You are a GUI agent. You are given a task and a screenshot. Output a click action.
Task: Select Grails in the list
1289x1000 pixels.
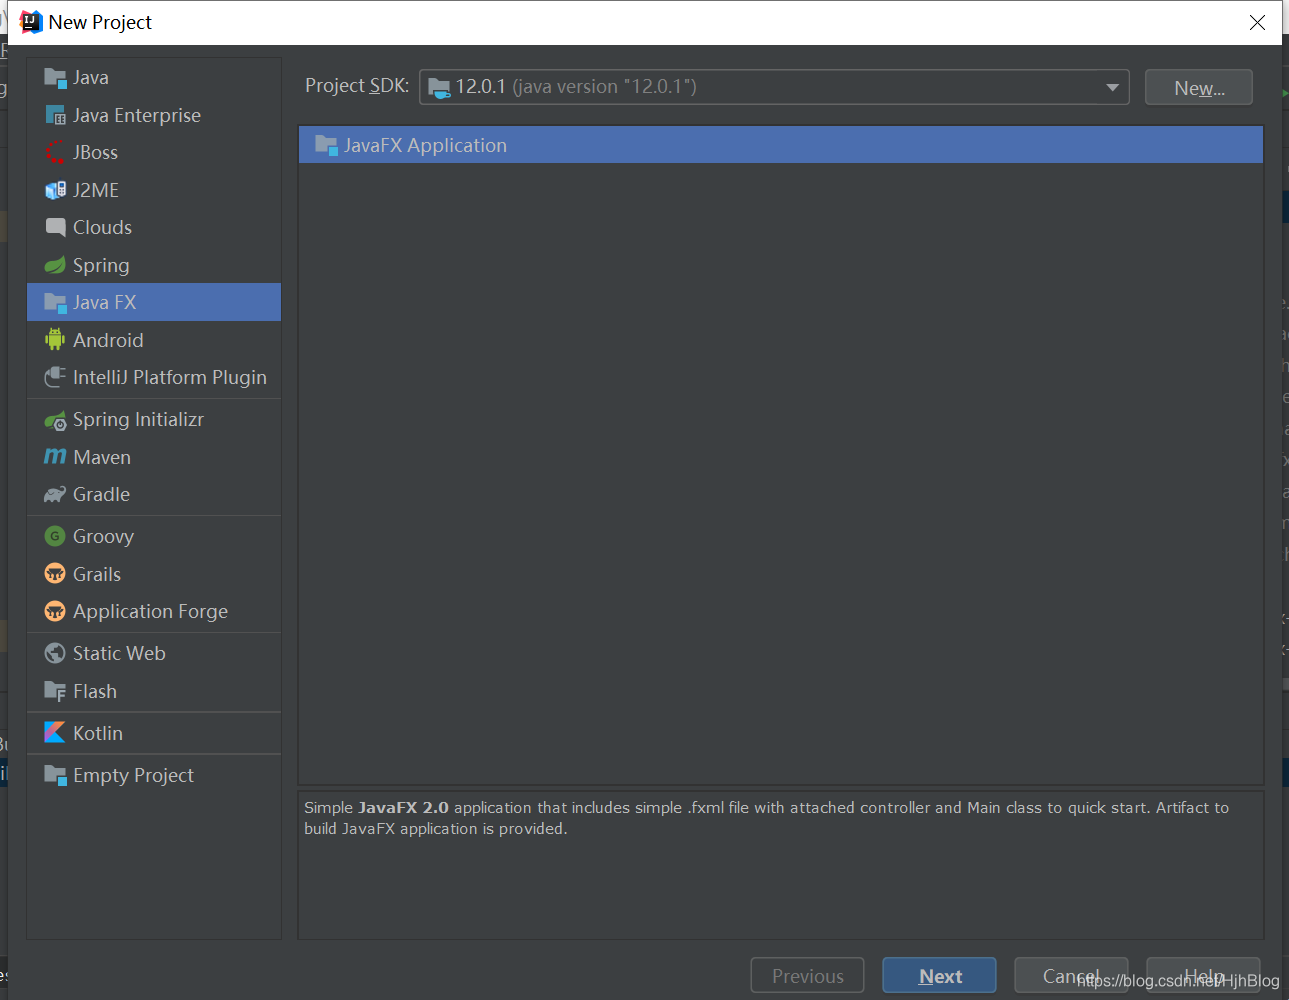(154, 574)
